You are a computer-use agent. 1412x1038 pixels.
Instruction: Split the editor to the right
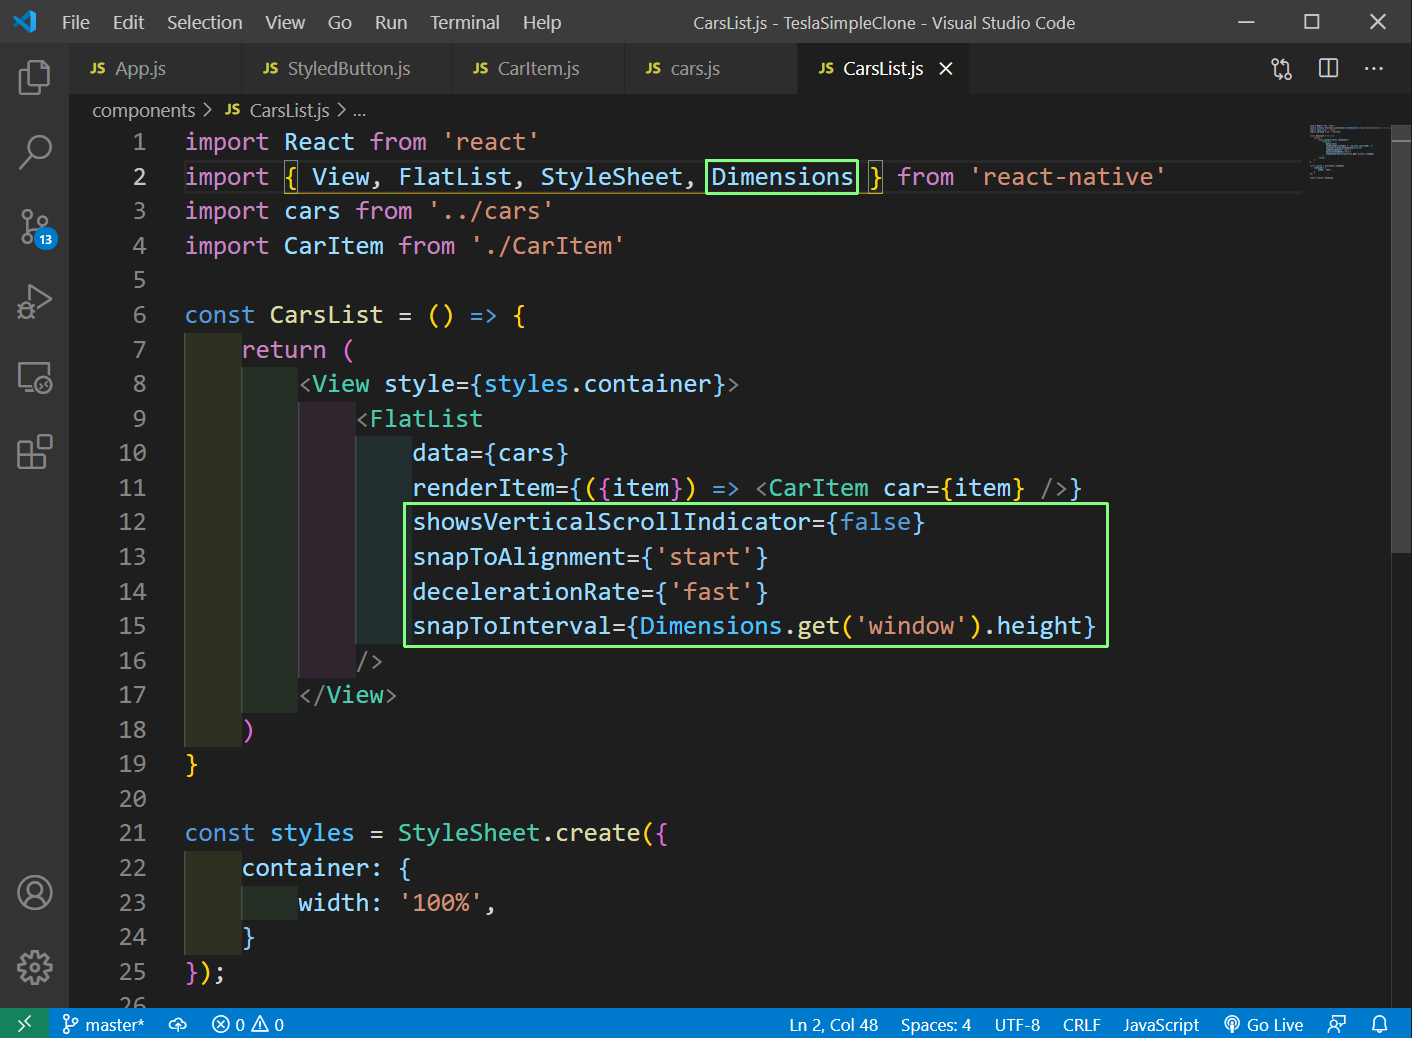tap(1328, 68)
